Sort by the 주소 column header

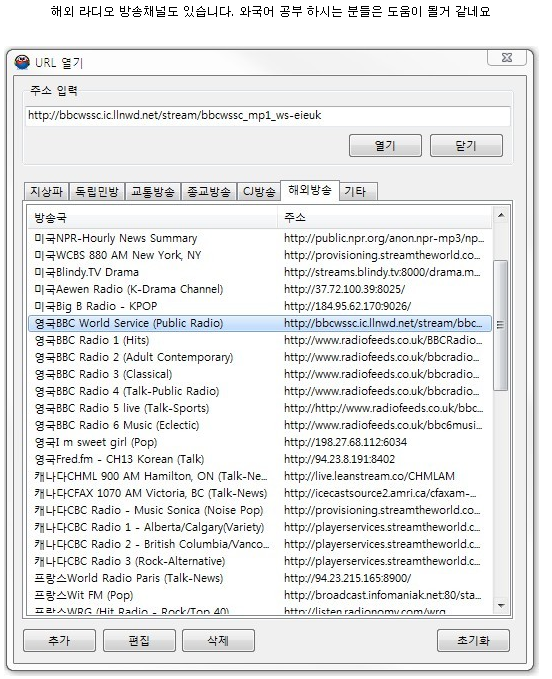384,217
